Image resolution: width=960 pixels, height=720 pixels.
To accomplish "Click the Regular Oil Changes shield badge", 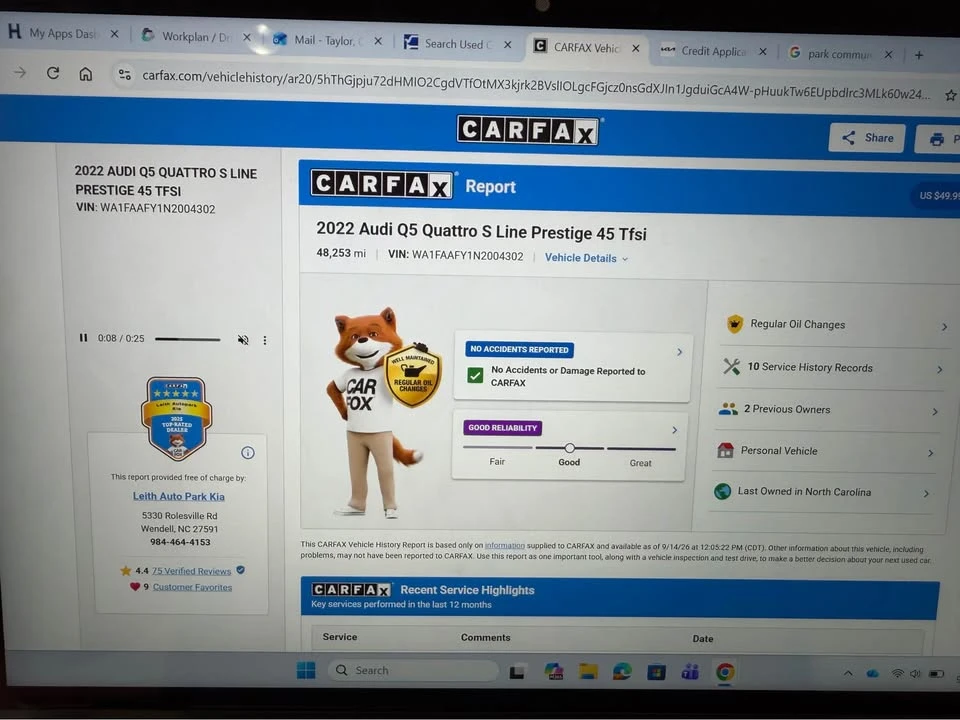I will pyautogui.click(x=413, y=375).
